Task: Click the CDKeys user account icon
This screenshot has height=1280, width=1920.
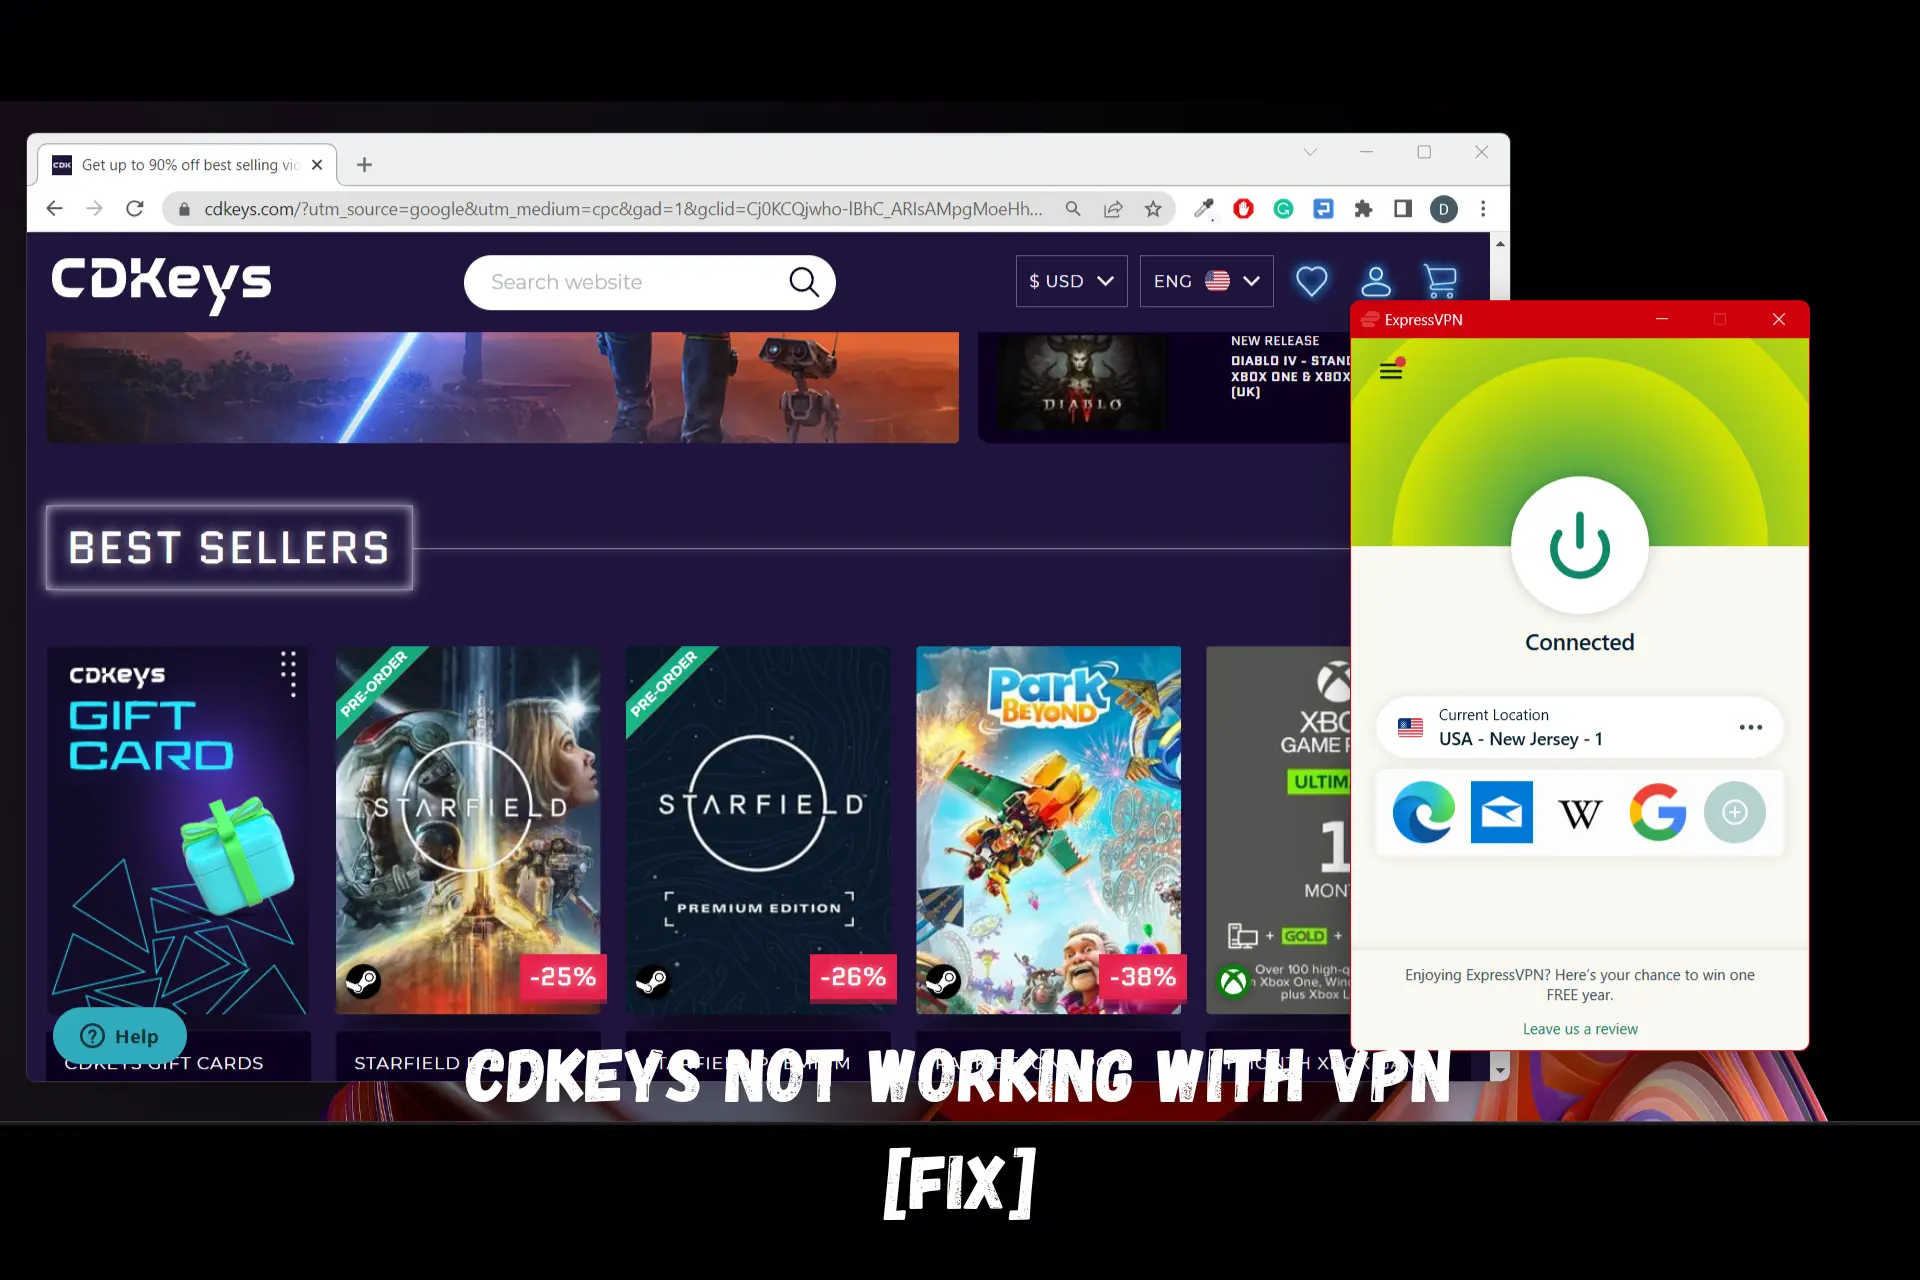Action: pos(1374,281)
